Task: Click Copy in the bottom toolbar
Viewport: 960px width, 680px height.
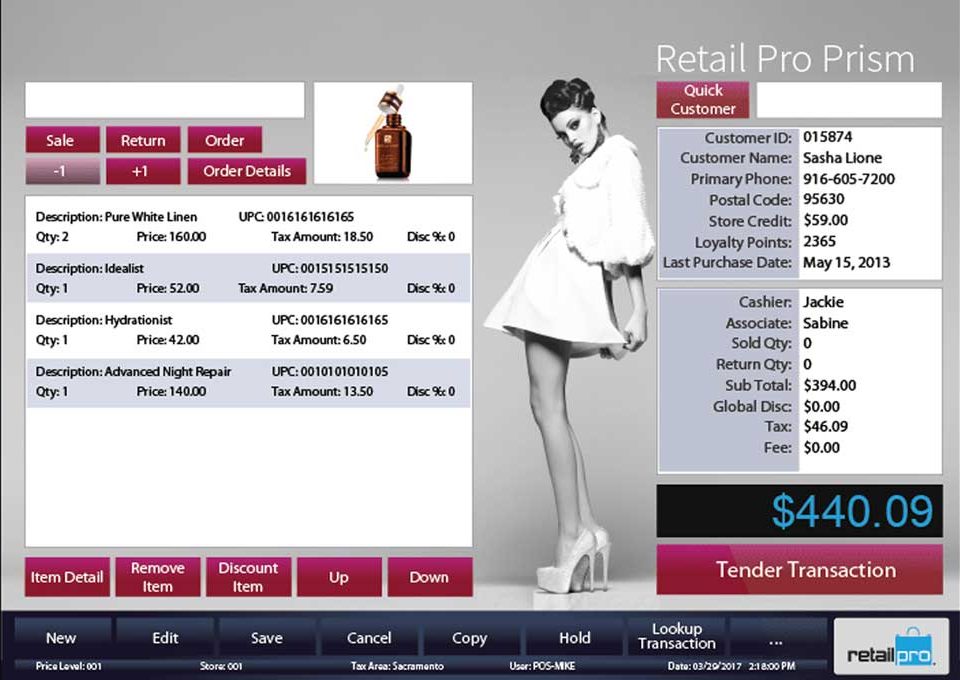Action: coord(470,638)
